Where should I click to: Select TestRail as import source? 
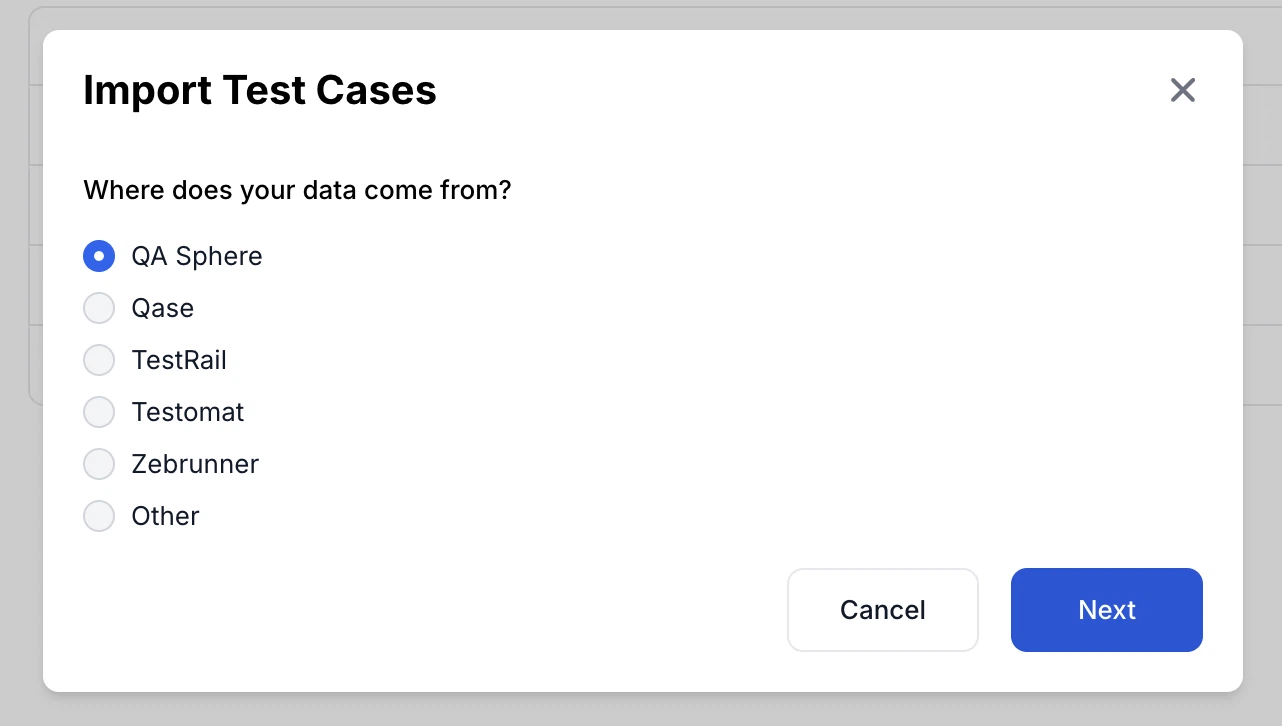[x=99, y=360]
